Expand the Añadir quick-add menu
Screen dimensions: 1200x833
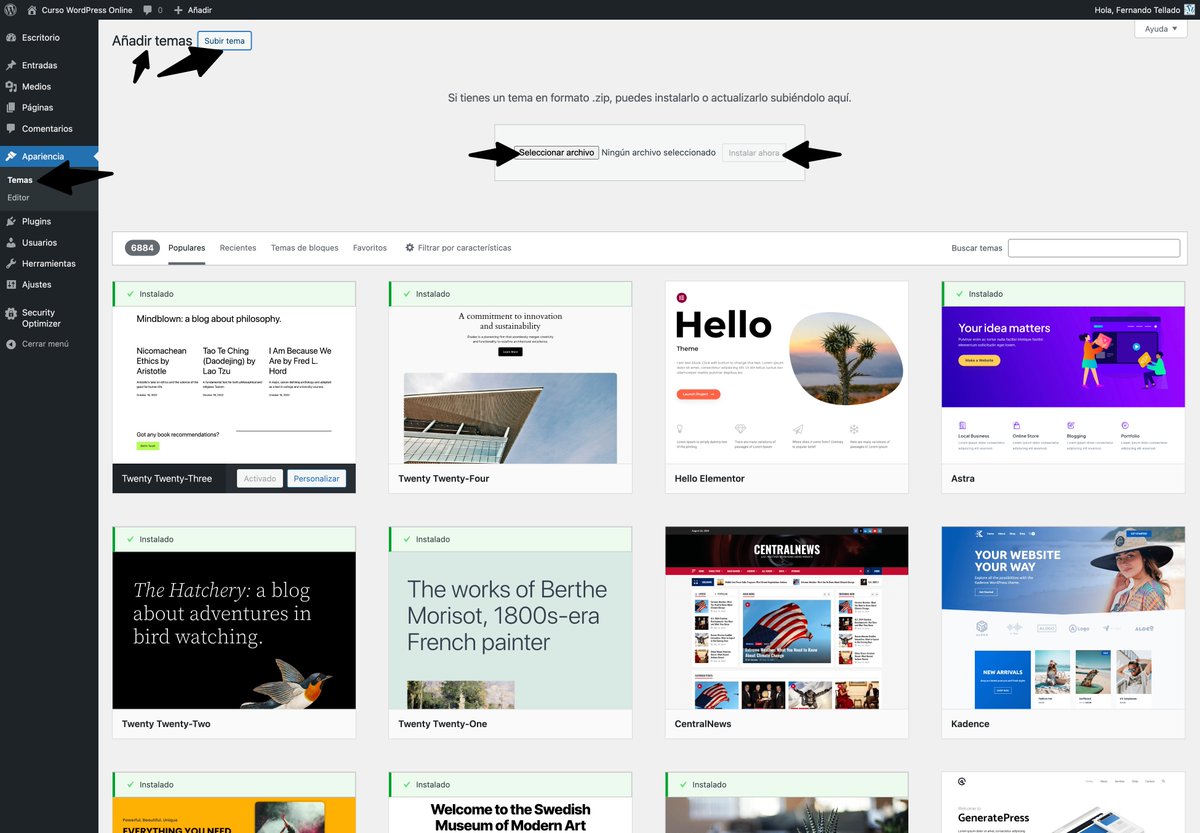click(x=191, y=9)
